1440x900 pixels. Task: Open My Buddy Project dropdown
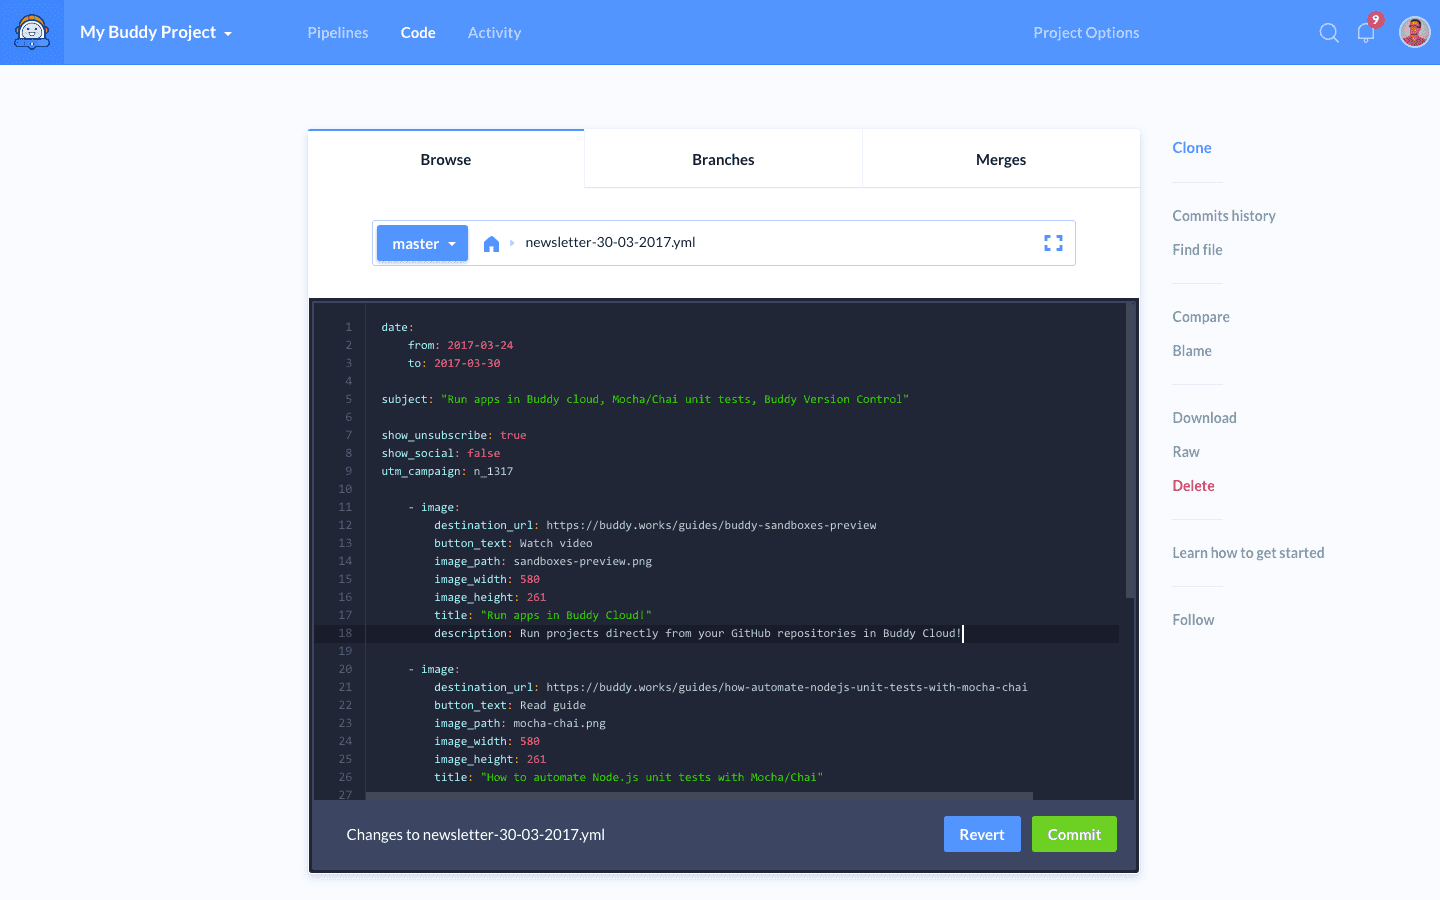point(156,32)
